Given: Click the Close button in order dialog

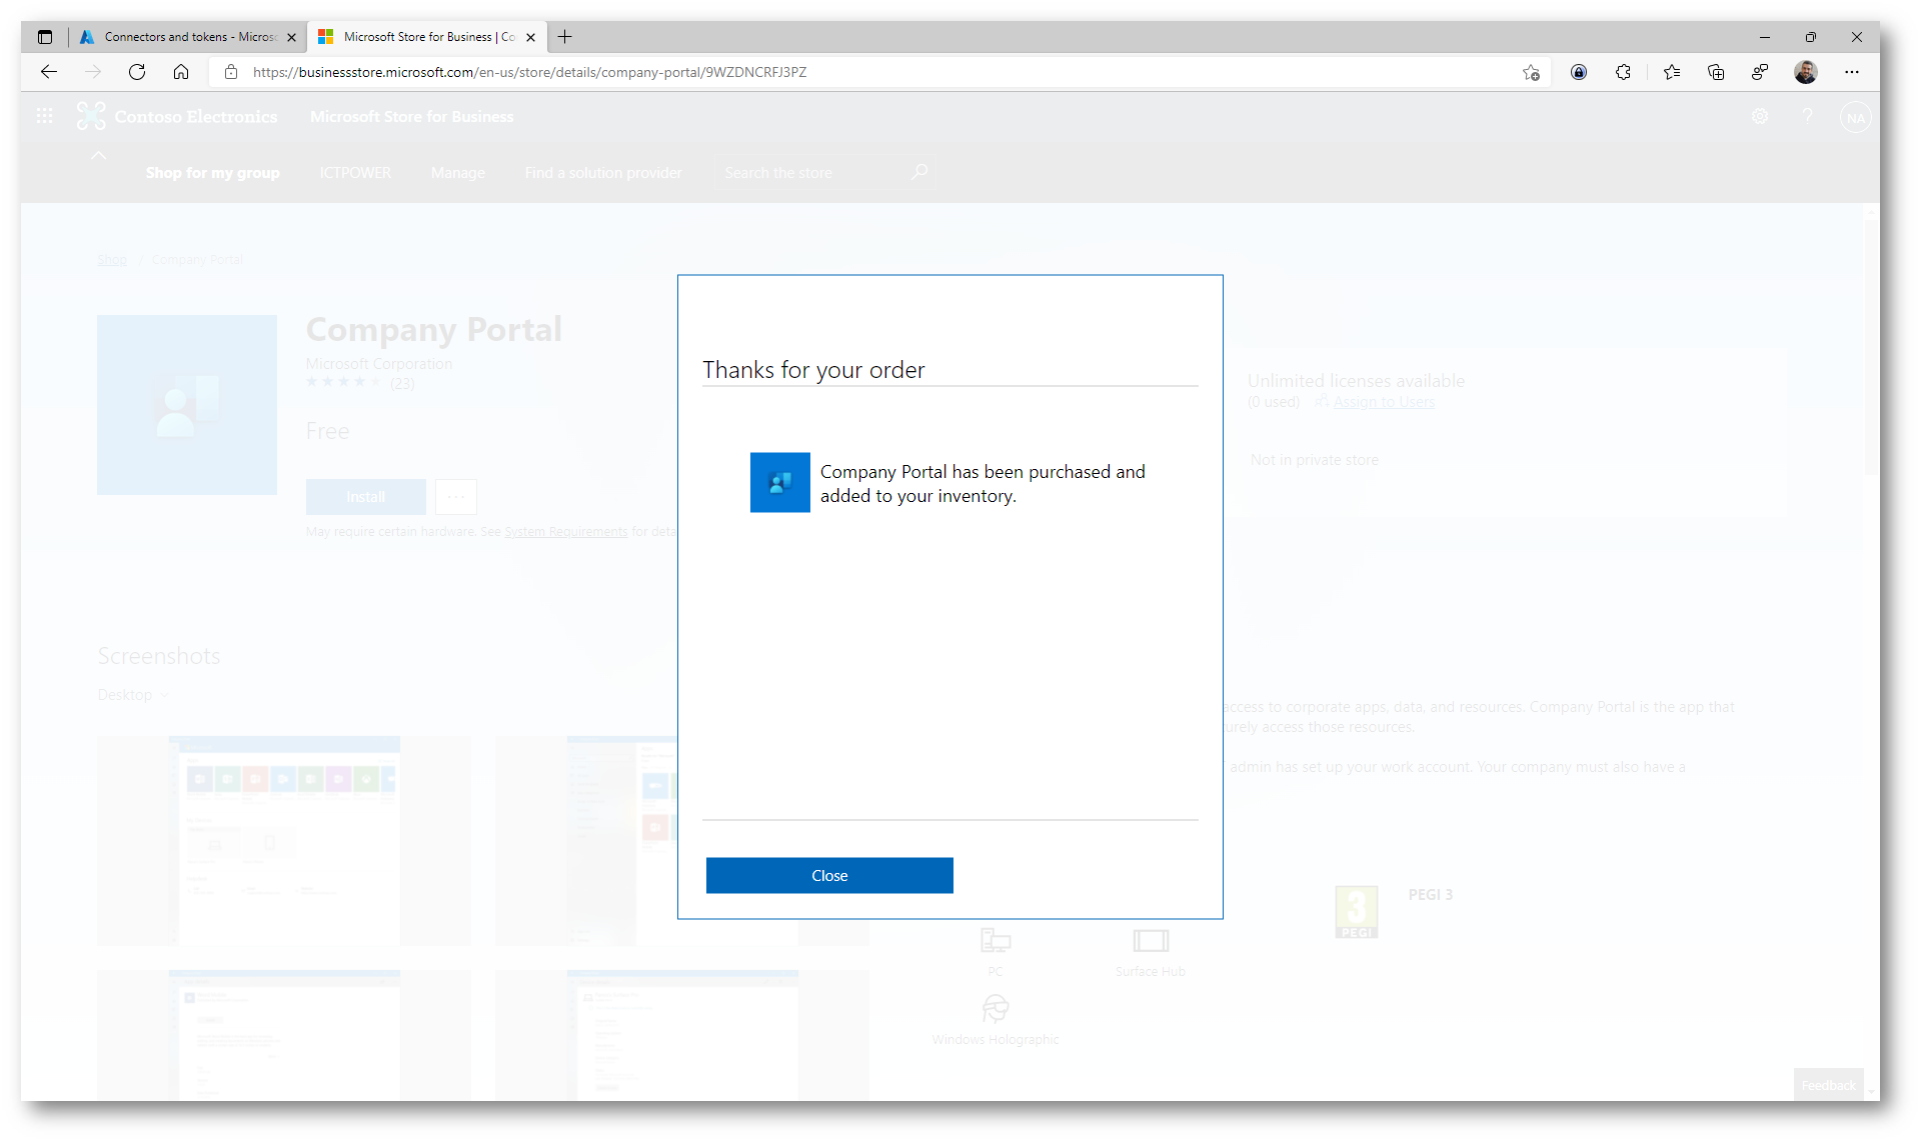Looking at the screenshot, I should pyautogui.click(x=828, y=875).
